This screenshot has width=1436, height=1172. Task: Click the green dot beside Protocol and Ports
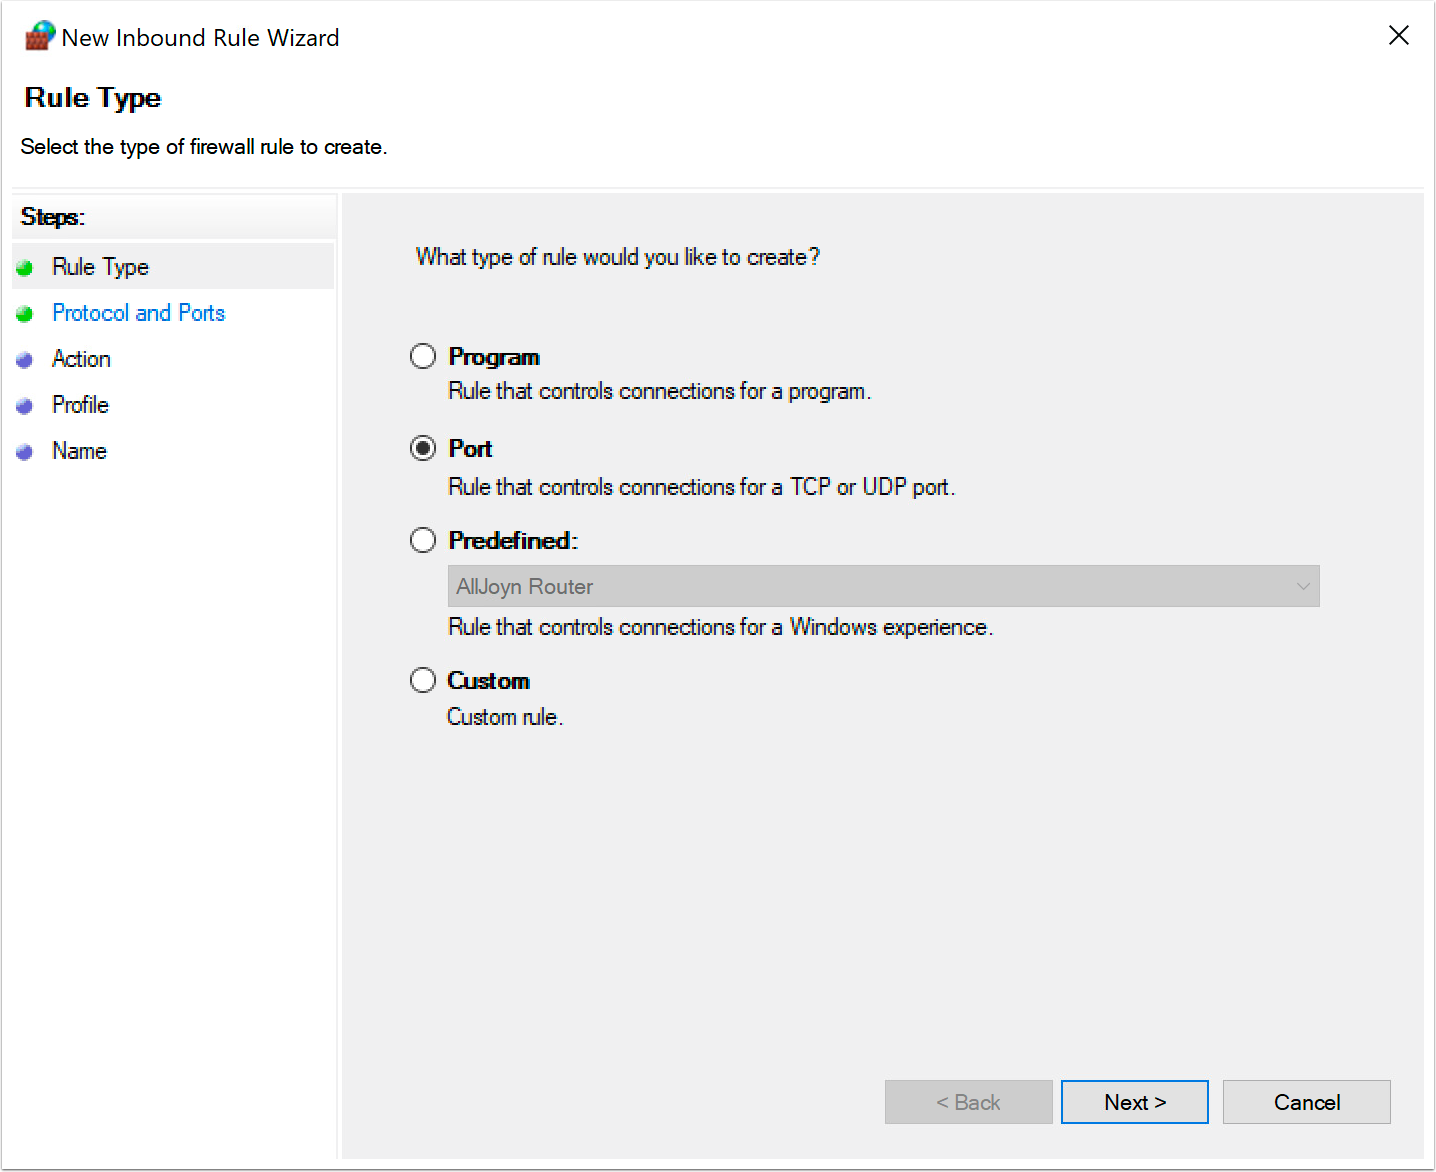[25, 313]
